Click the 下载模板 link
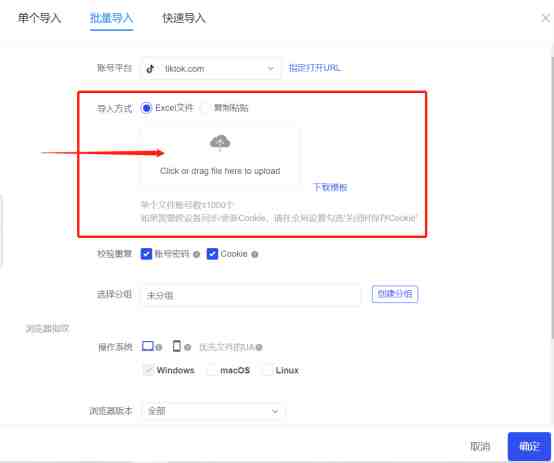The image size is (554, 463). (x=330, y=187)
